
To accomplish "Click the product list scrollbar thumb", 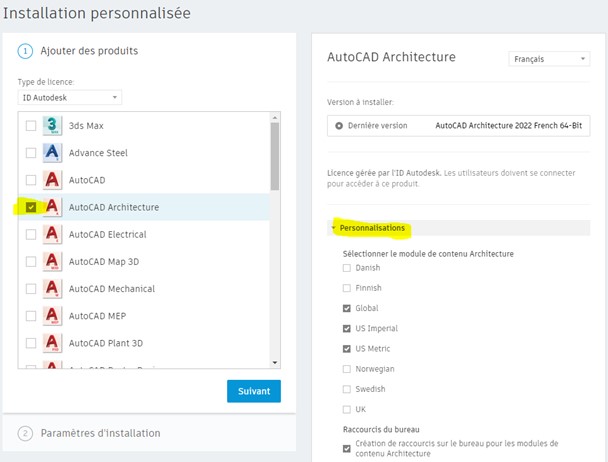I will (x=275, y=156).
